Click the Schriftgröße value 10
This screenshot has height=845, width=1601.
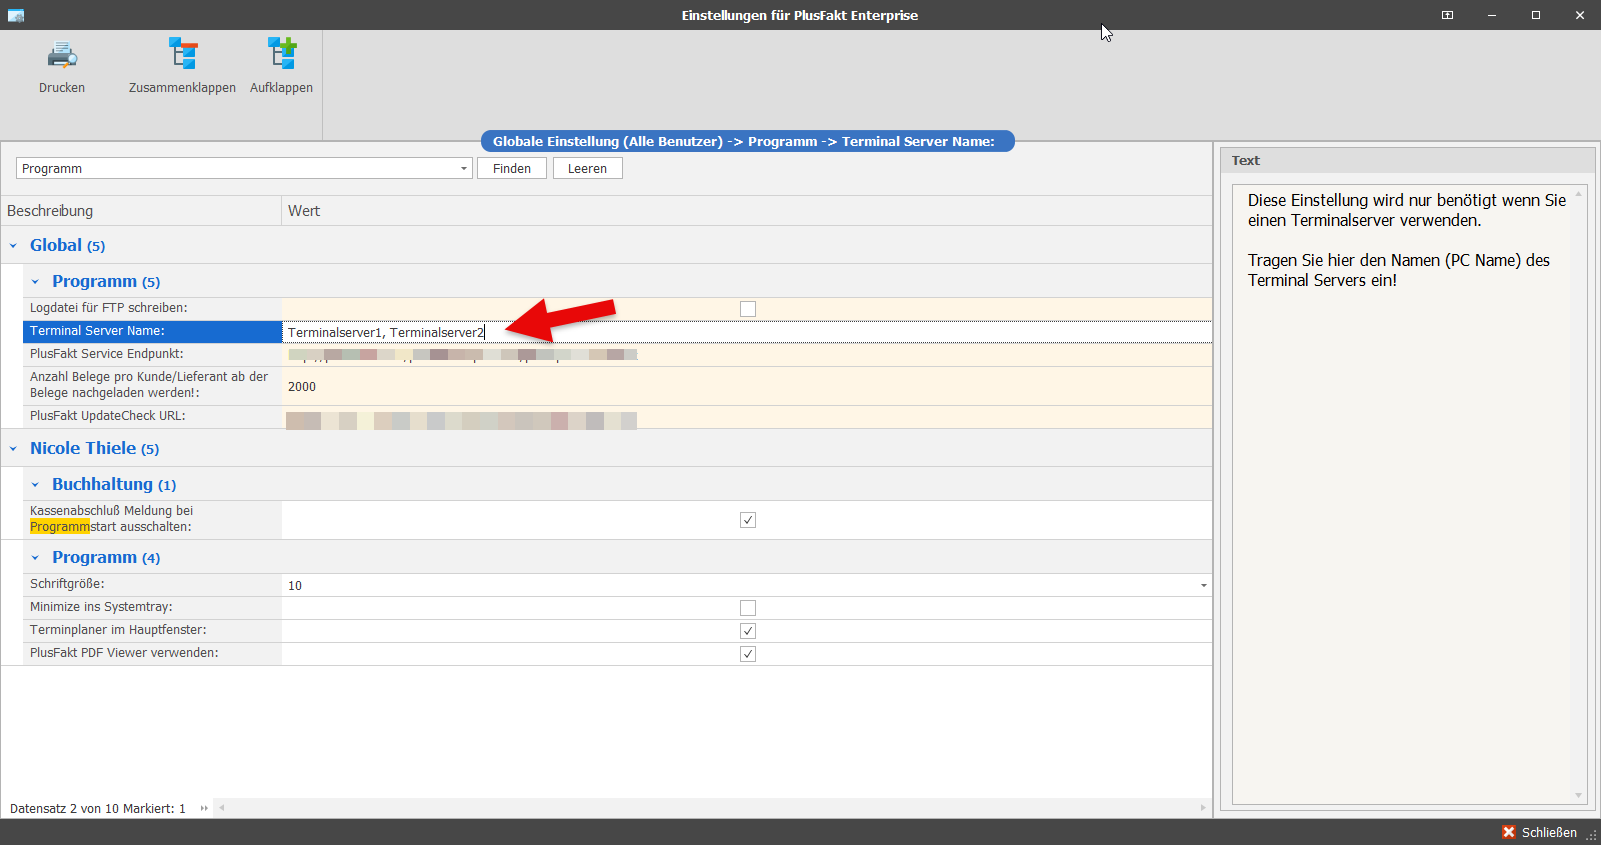tap(740, 586)
